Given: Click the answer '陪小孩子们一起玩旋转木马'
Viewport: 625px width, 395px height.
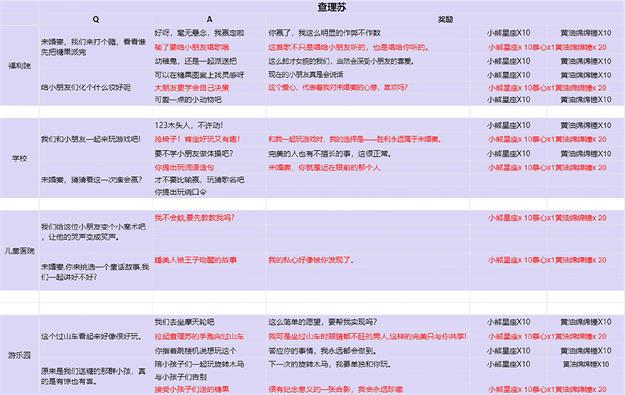Looking at the screenshot, I should 199,364.
